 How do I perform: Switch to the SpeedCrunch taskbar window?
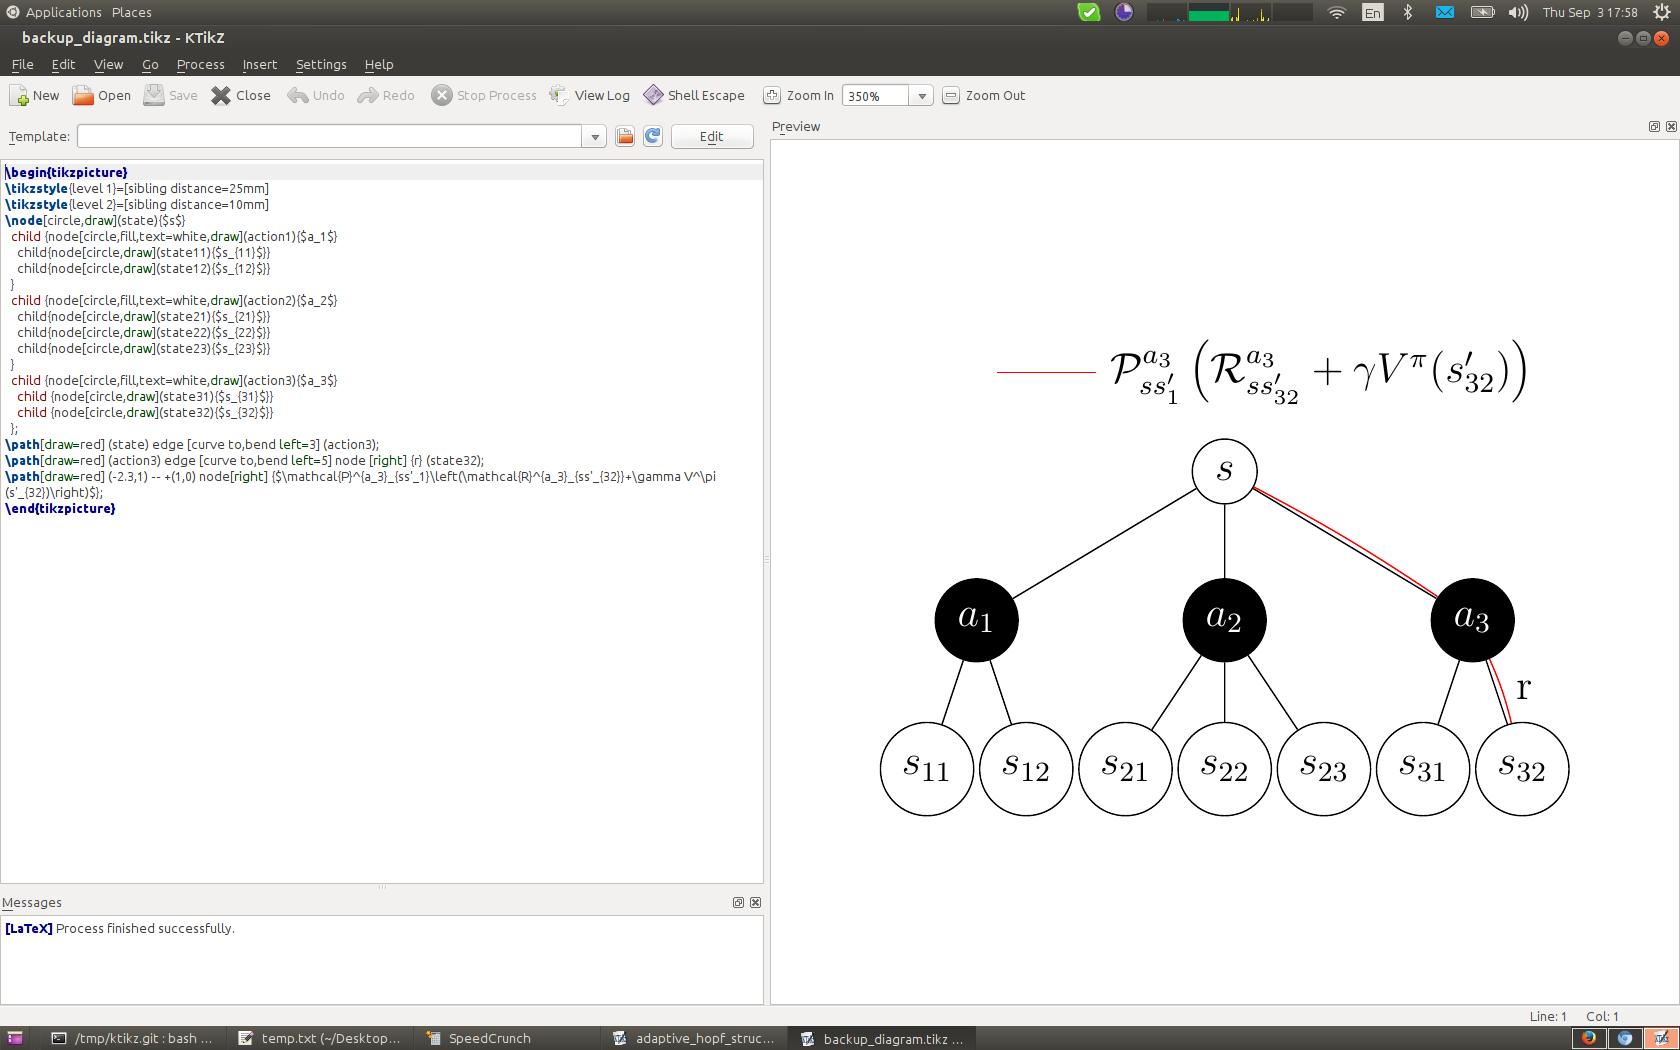click(489, 1039)
